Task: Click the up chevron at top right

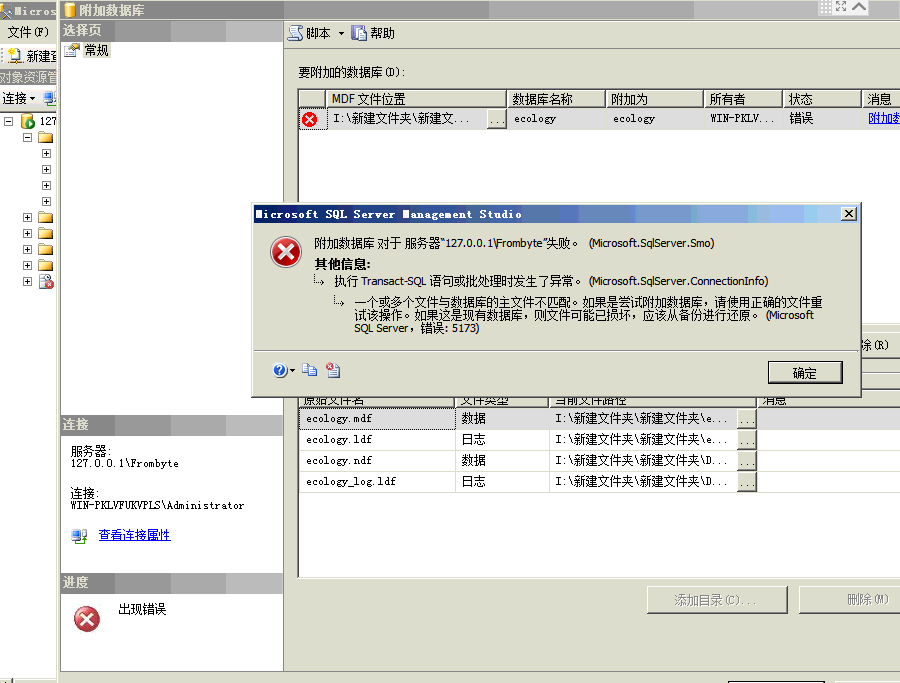Action: (859, 7)
